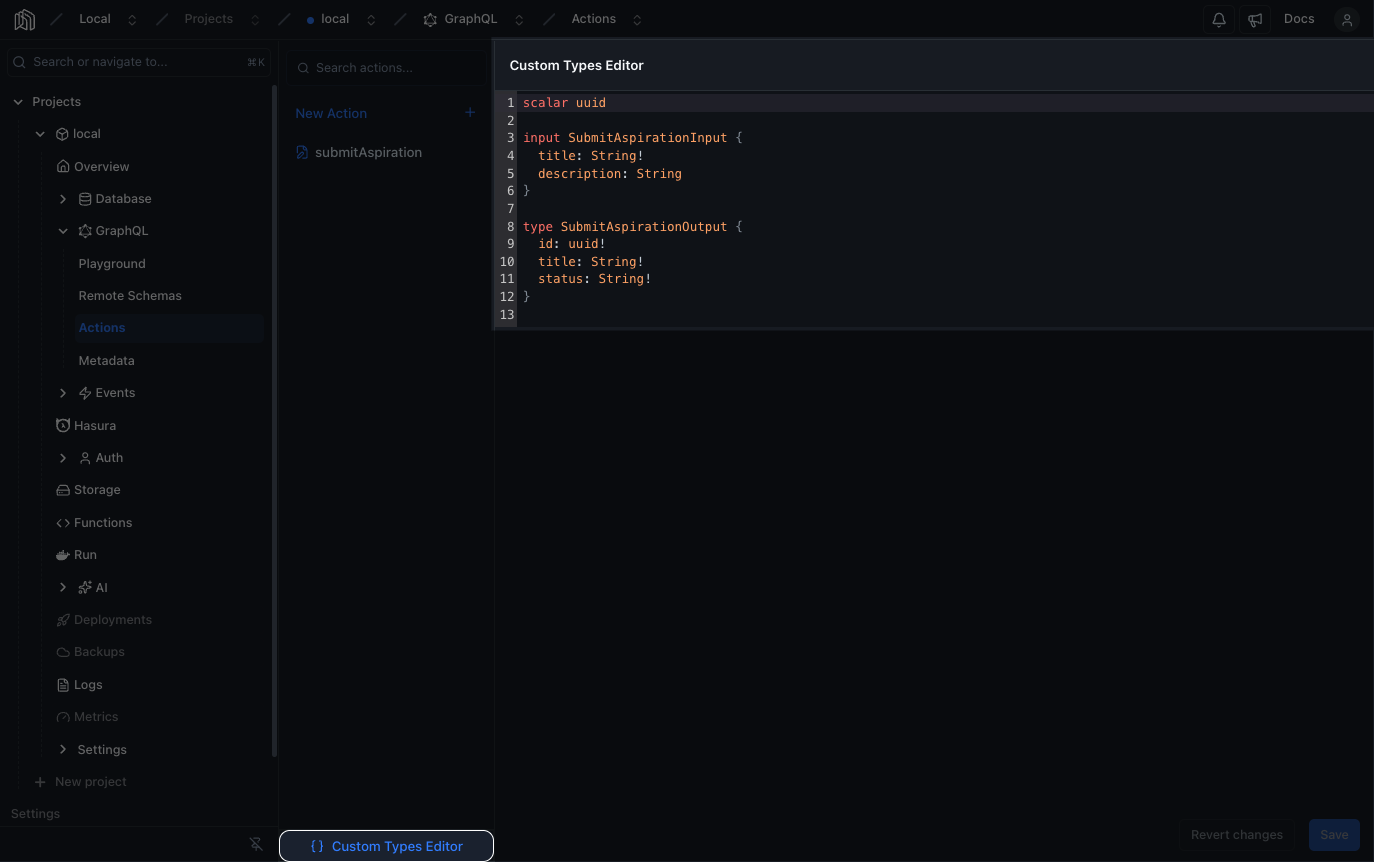Image resolution: width=1374 pixels, height=862 pixels.
Task: Collapse the GraphQL tree chevron
Action: 63,231
